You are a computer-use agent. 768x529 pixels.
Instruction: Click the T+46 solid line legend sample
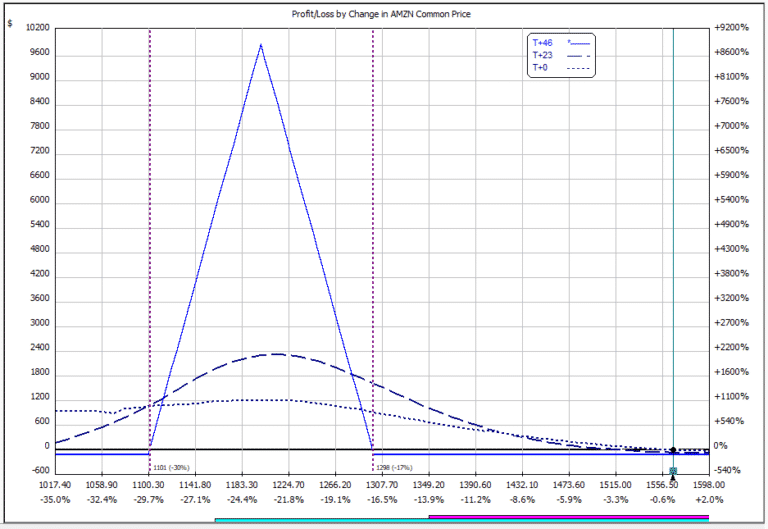point(578,43)
